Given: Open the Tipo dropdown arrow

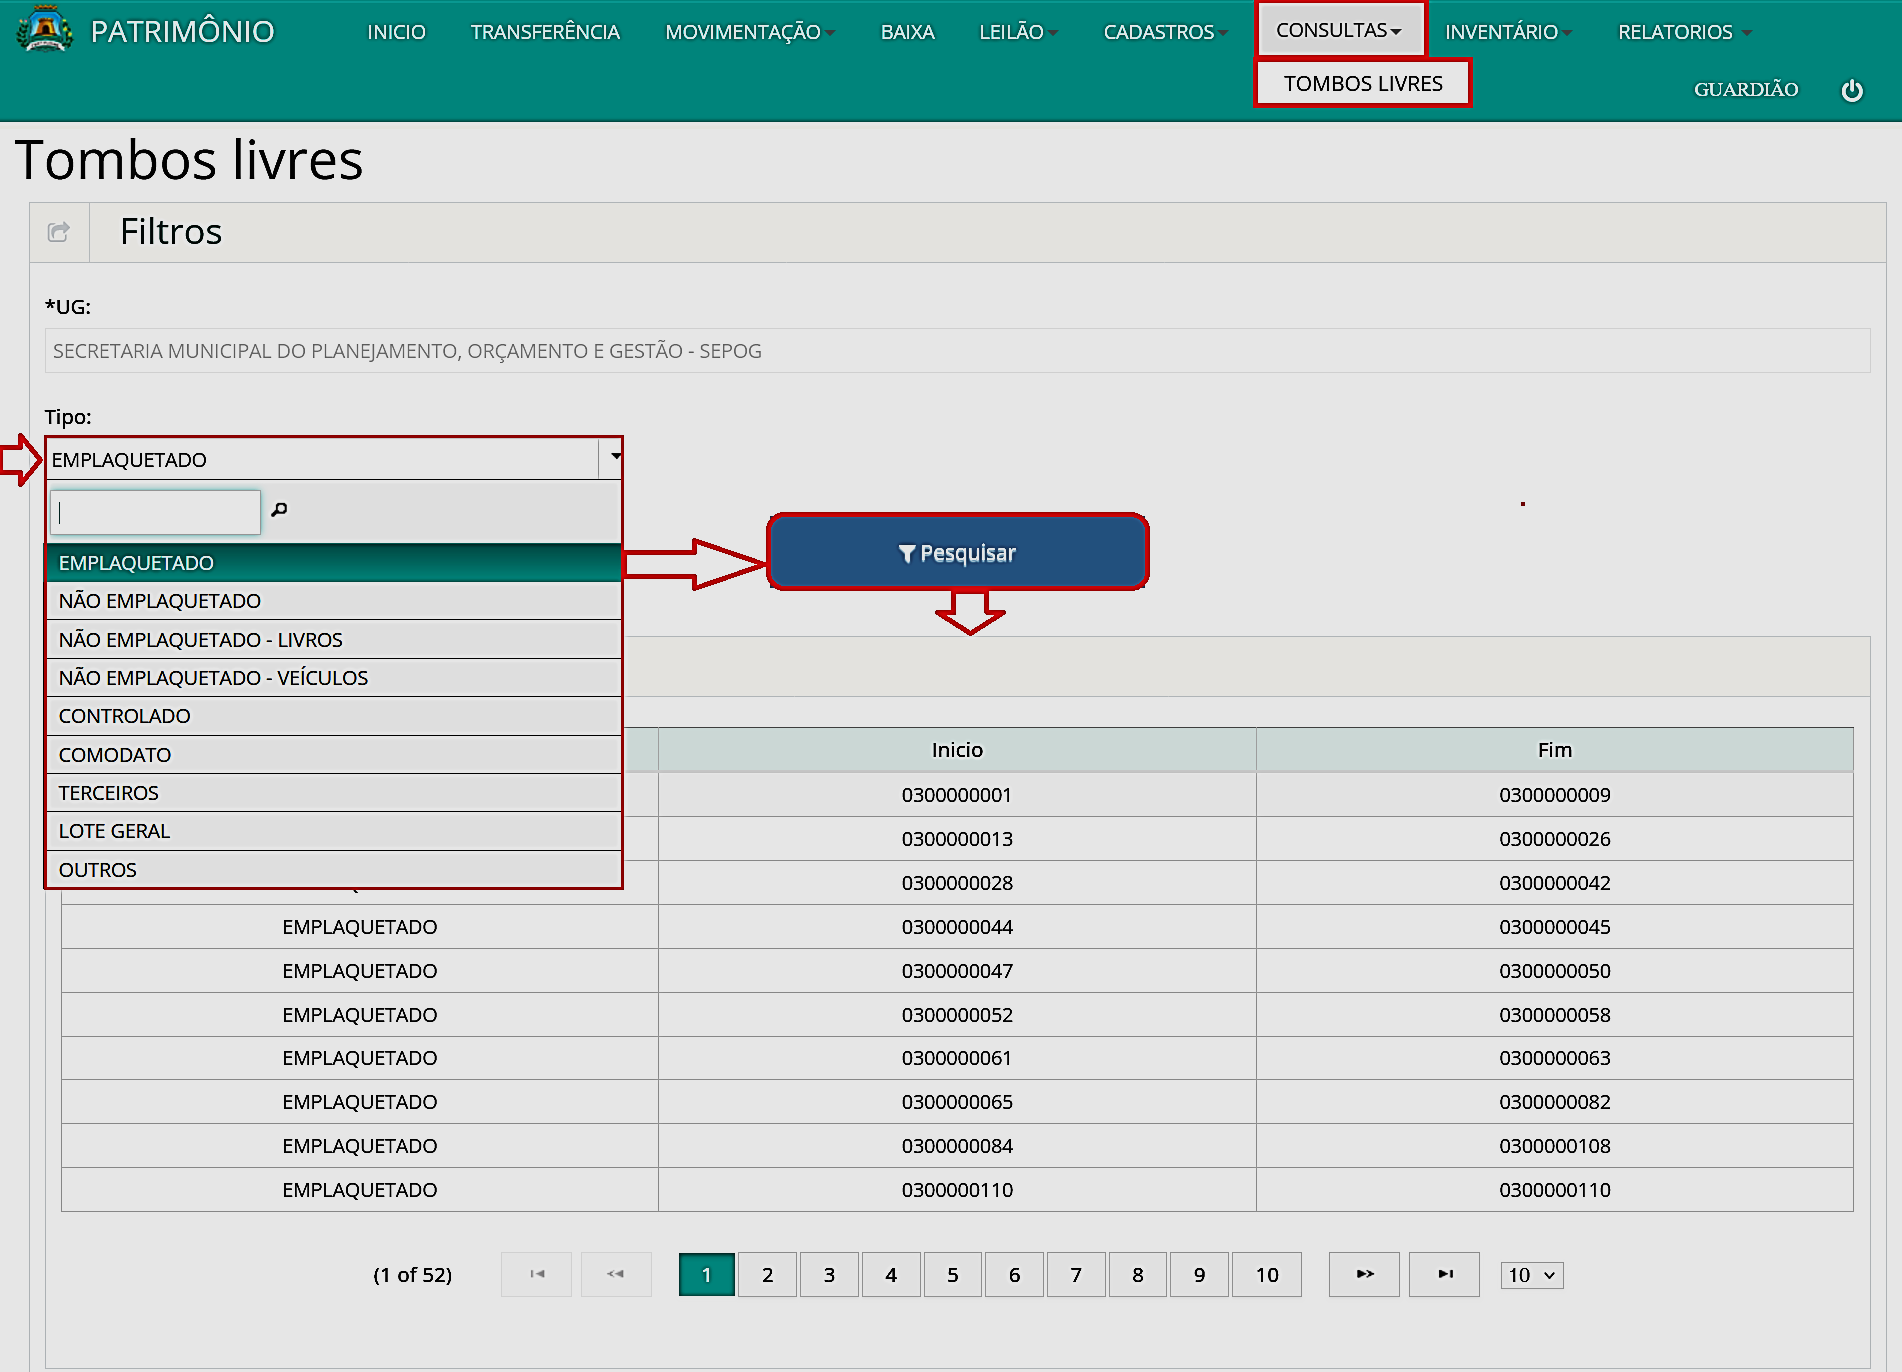Looking at the screenshot, I should [x=612, y=458].
